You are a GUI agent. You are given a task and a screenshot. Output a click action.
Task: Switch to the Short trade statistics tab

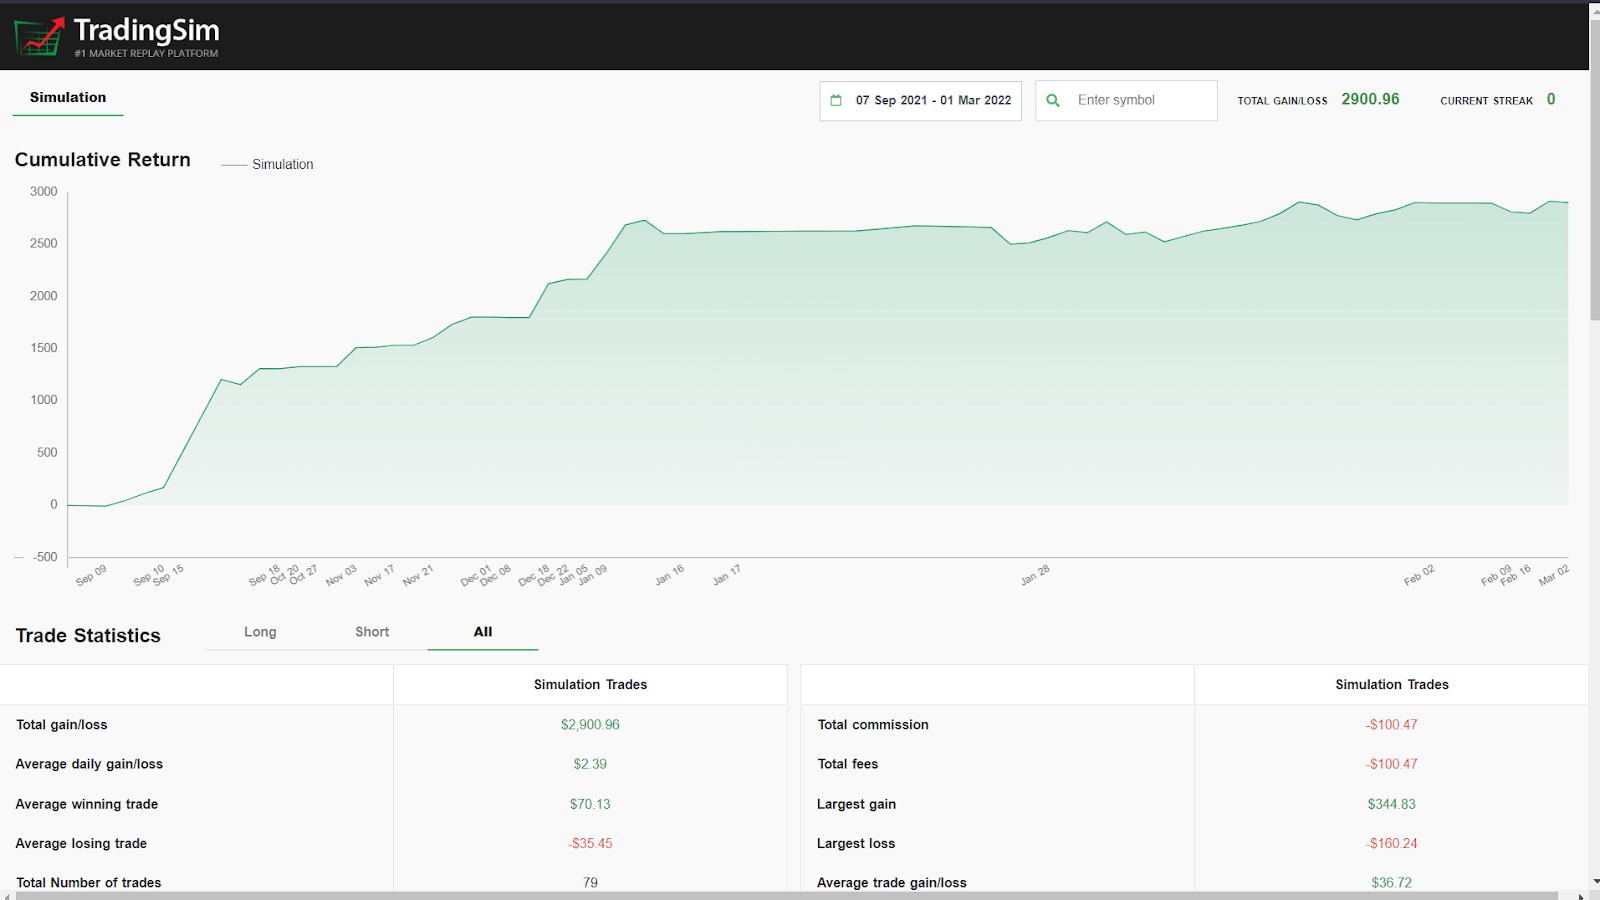point(371,632)
